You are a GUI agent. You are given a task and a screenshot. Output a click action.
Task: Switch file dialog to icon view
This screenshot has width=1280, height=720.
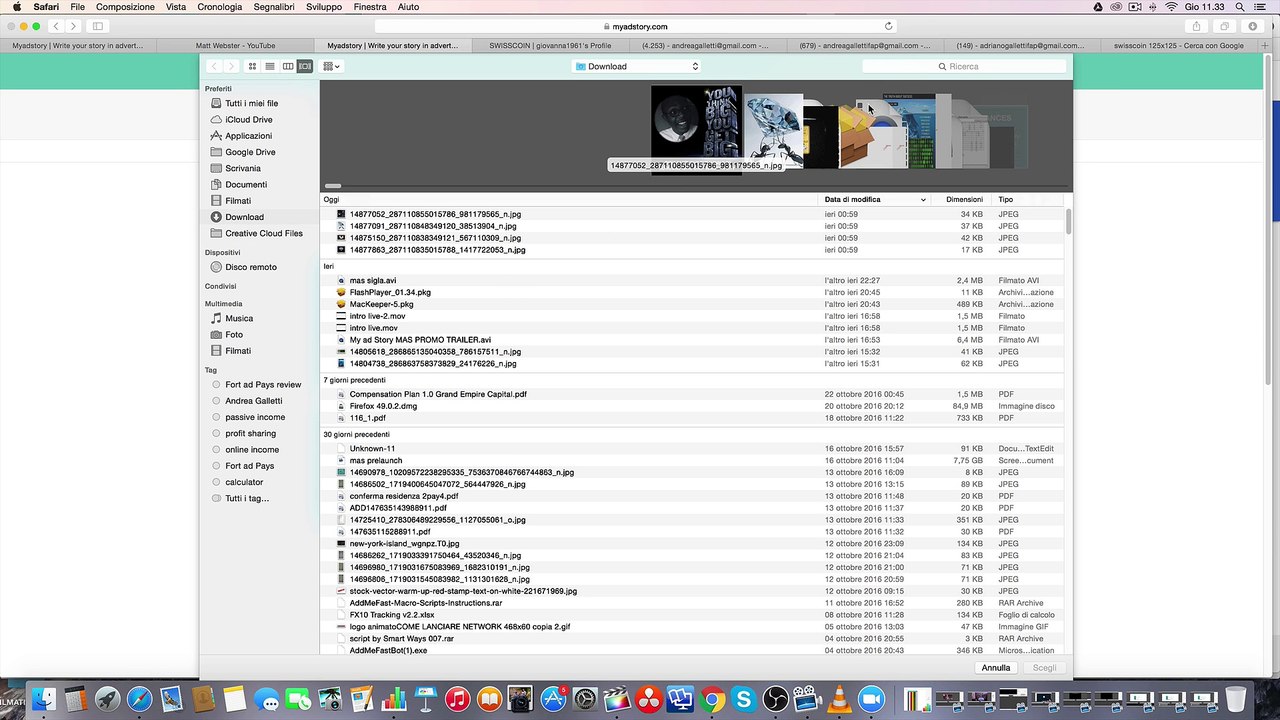[252, 66]
